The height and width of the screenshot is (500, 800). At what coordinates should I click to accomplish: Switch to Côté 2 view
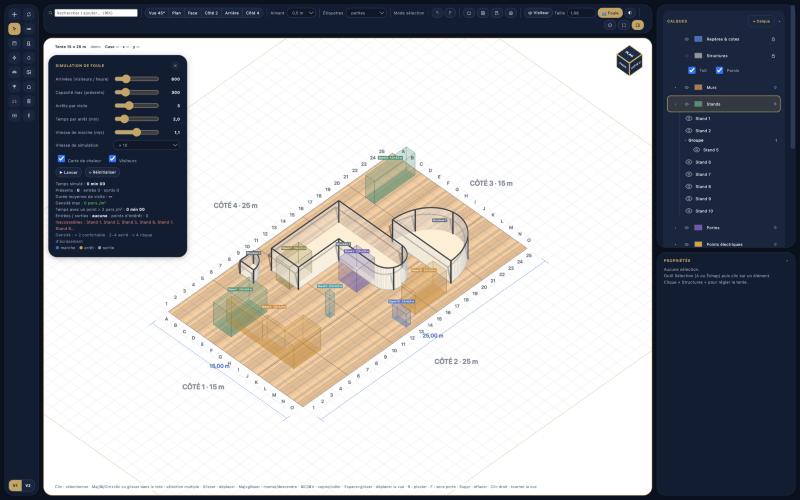pyautogui.click(x=211, y=13)
